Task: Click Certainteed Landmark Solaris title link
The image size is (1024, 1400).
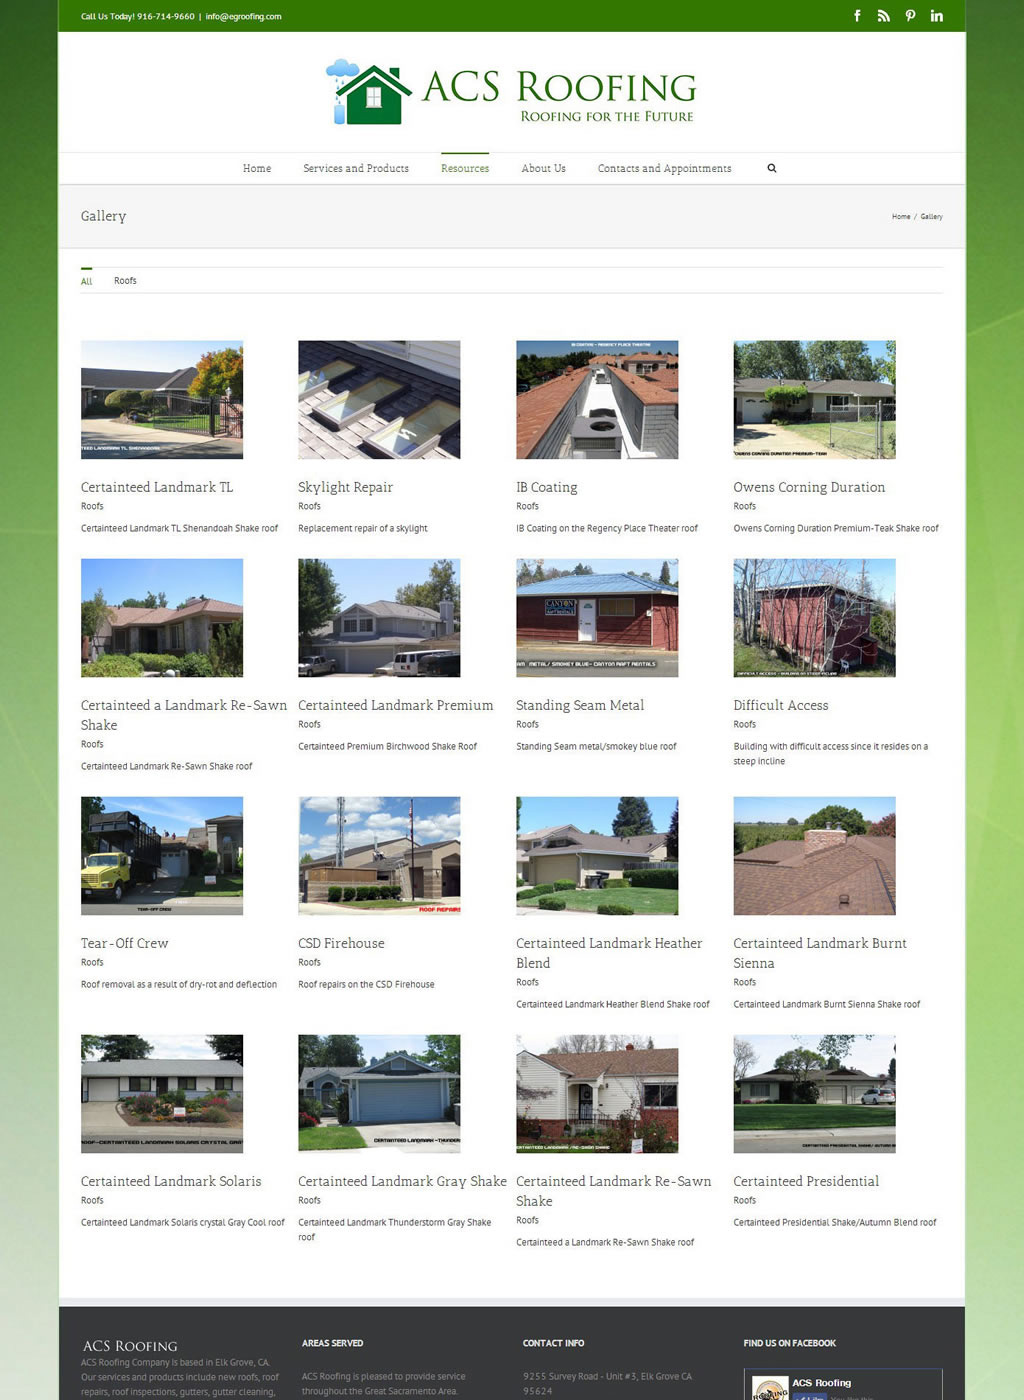Action: [x=171, y=1181]
